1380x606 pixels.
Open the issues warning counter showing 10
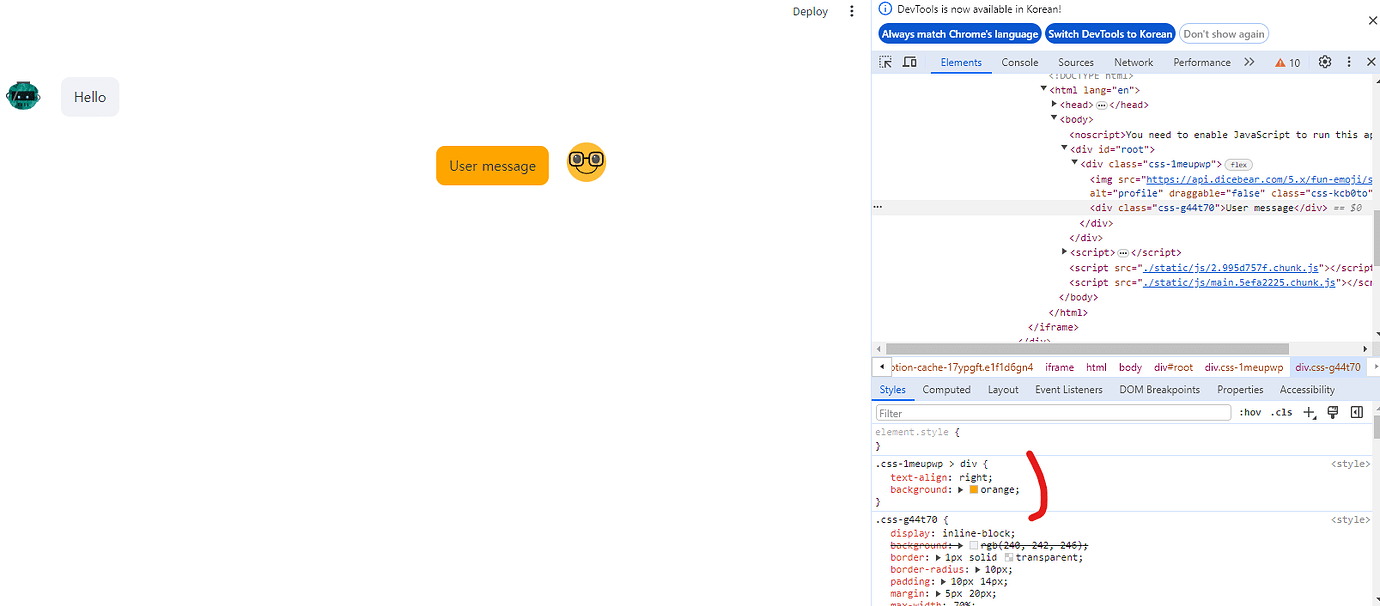pyautogui.click(x=1288, y=61)
